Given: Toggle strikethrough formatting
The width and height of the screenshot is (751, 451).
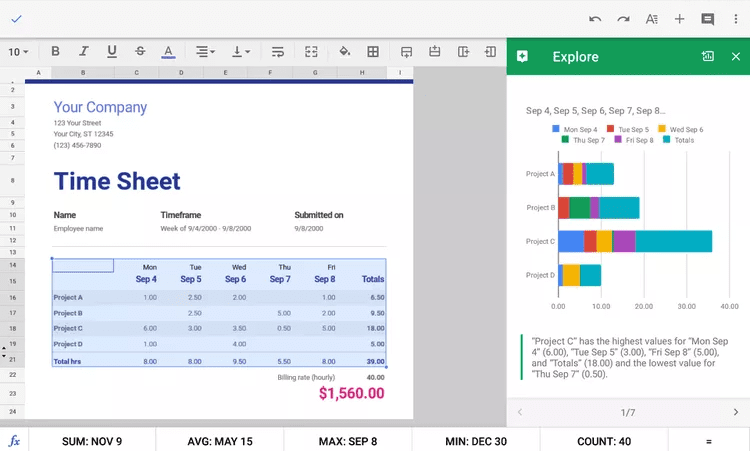Looking at the screenshot, I should click(140, 51).
